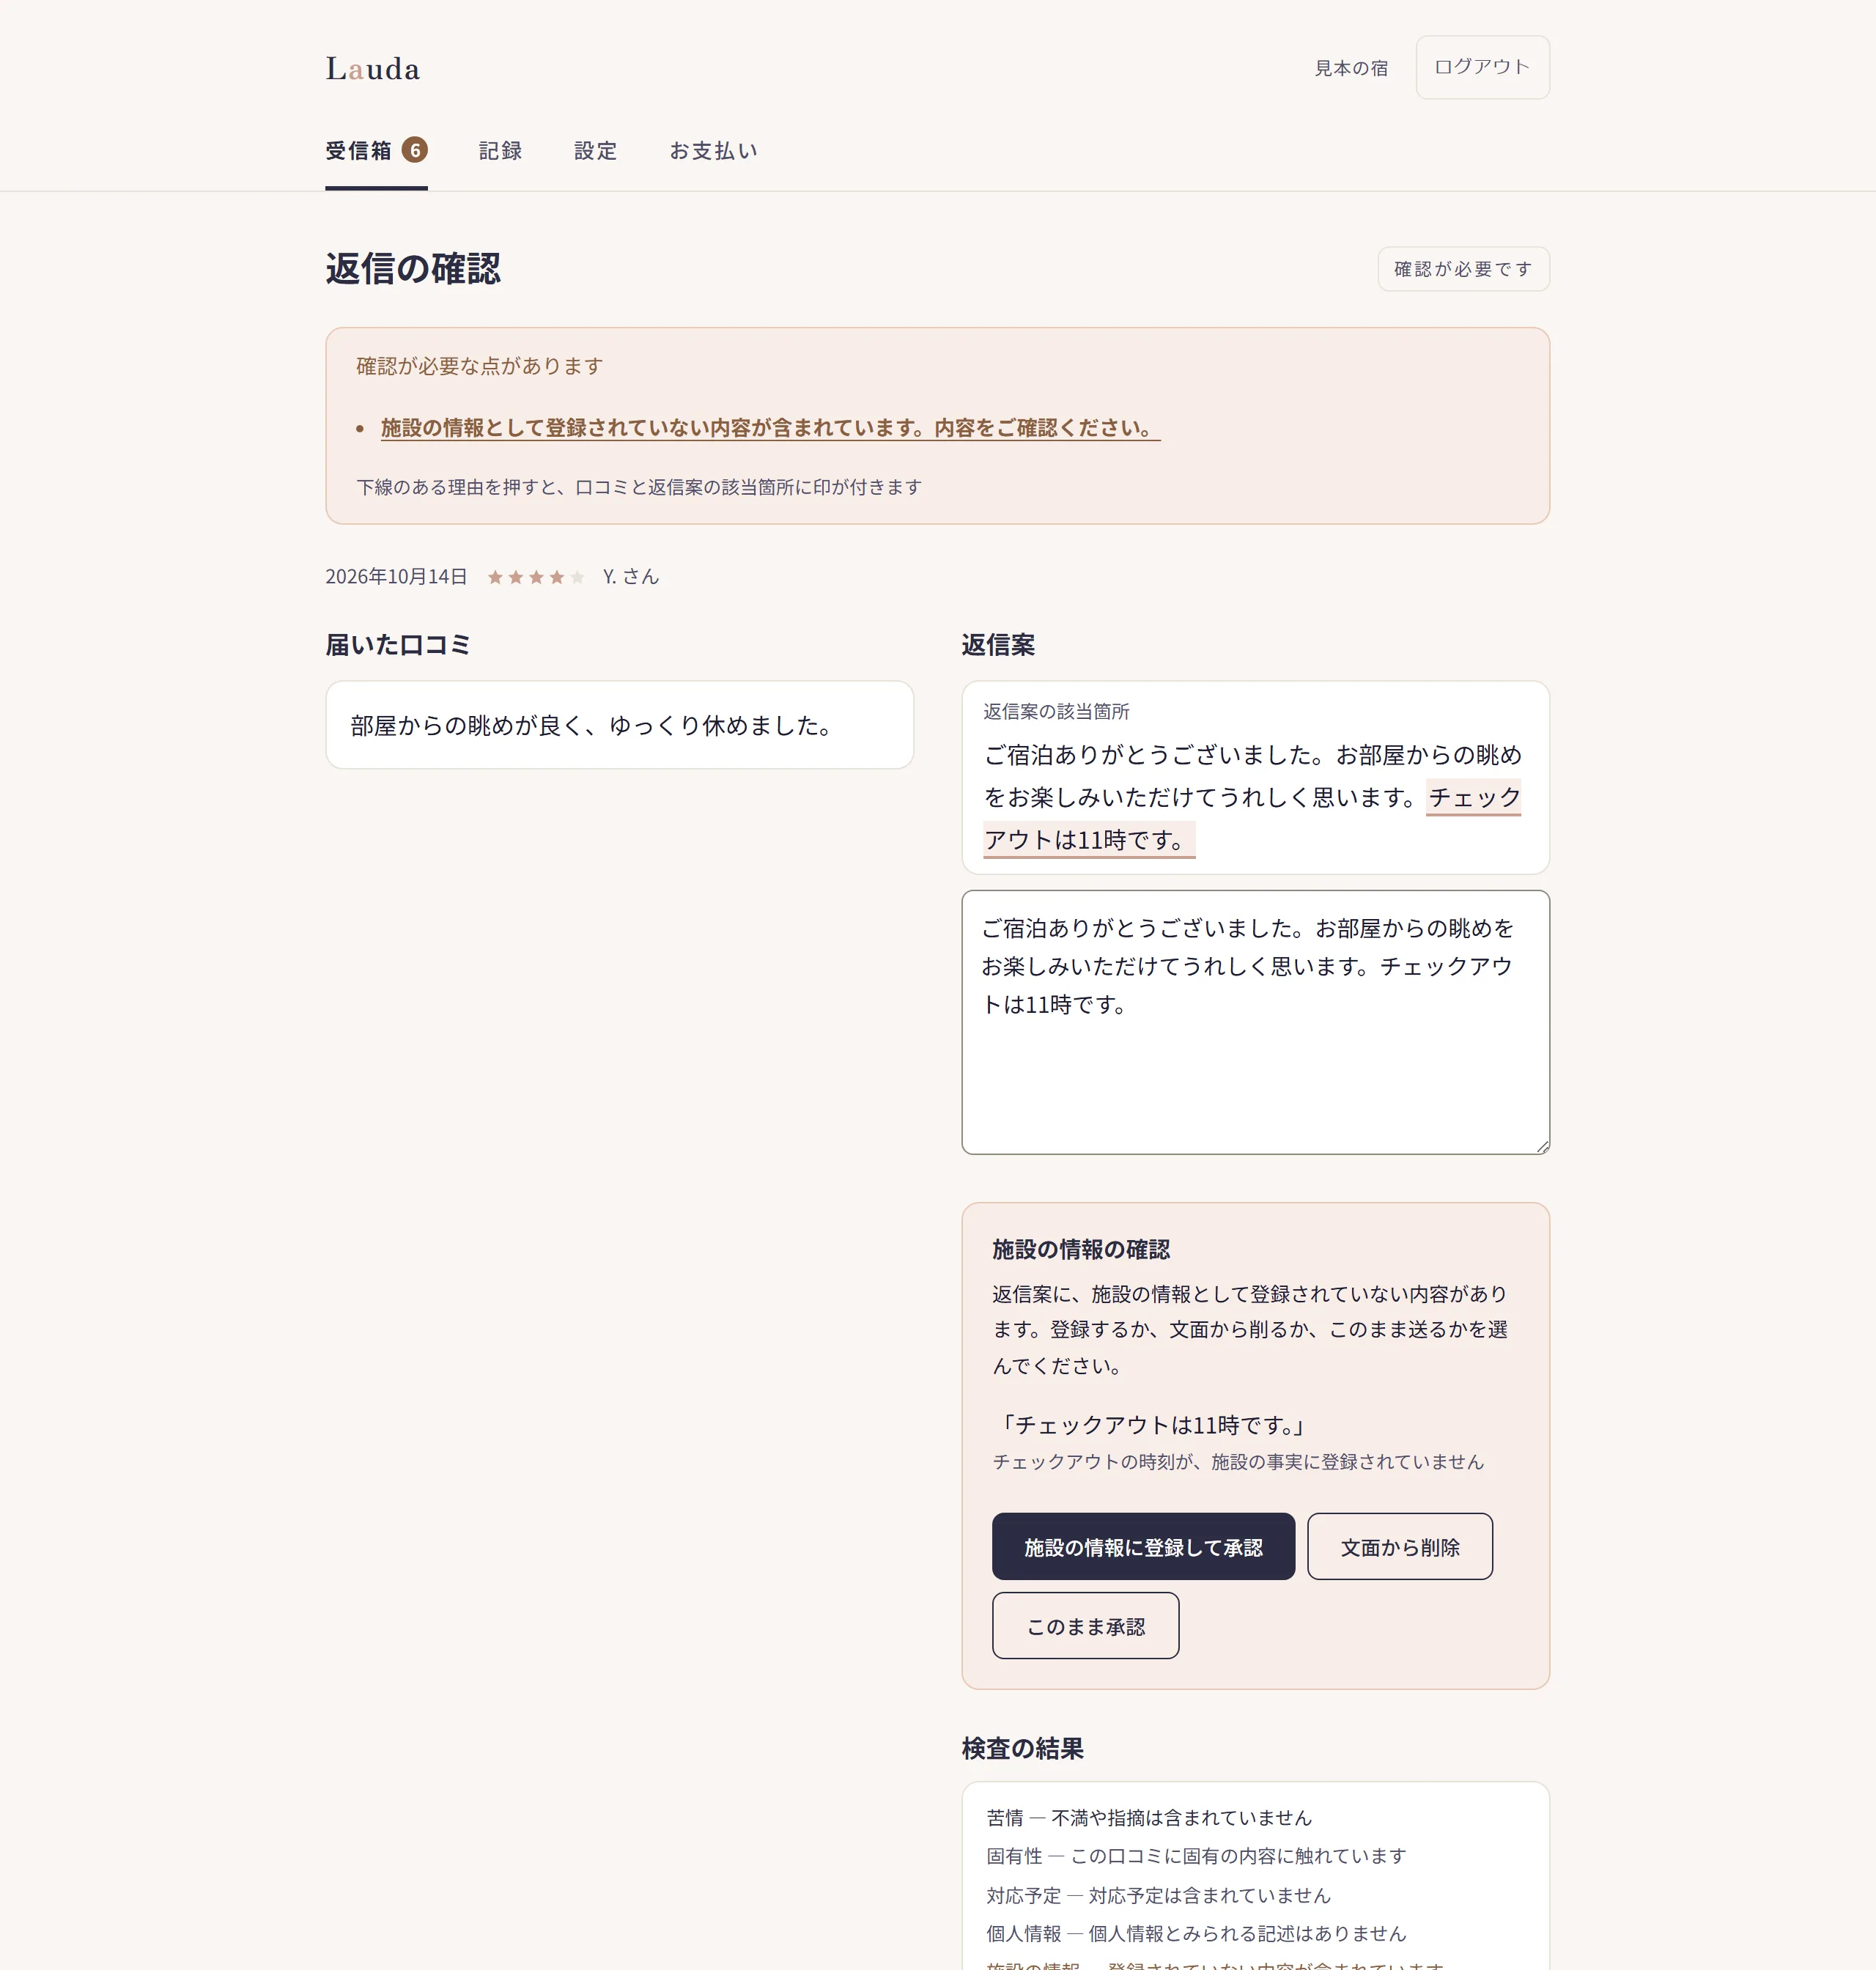This screenshot has height=1970, width=1876.
Task: Click the 固有性 check result row
Action: (1196, 1856)
